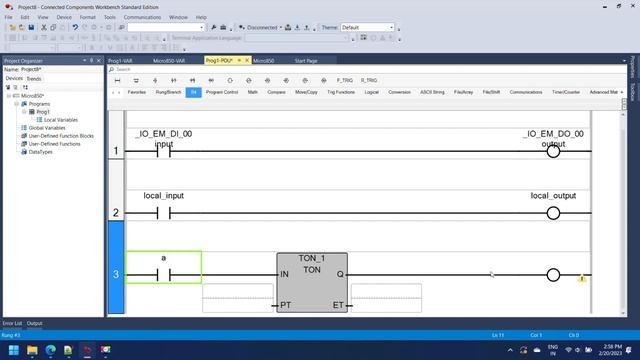
Task: Click the toolbox briefcase icon
Action: click(x=223, y=27)
